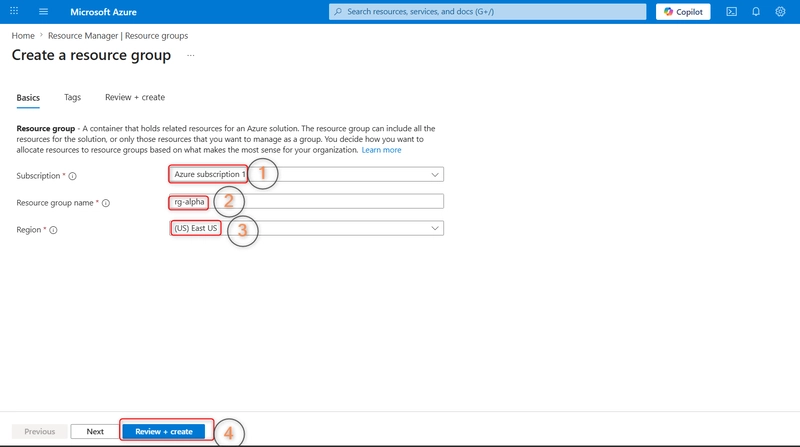Viewport: 800px width, 447px height.
Task: Open the more options ellipsis beside the title
Action: point(190,55)
